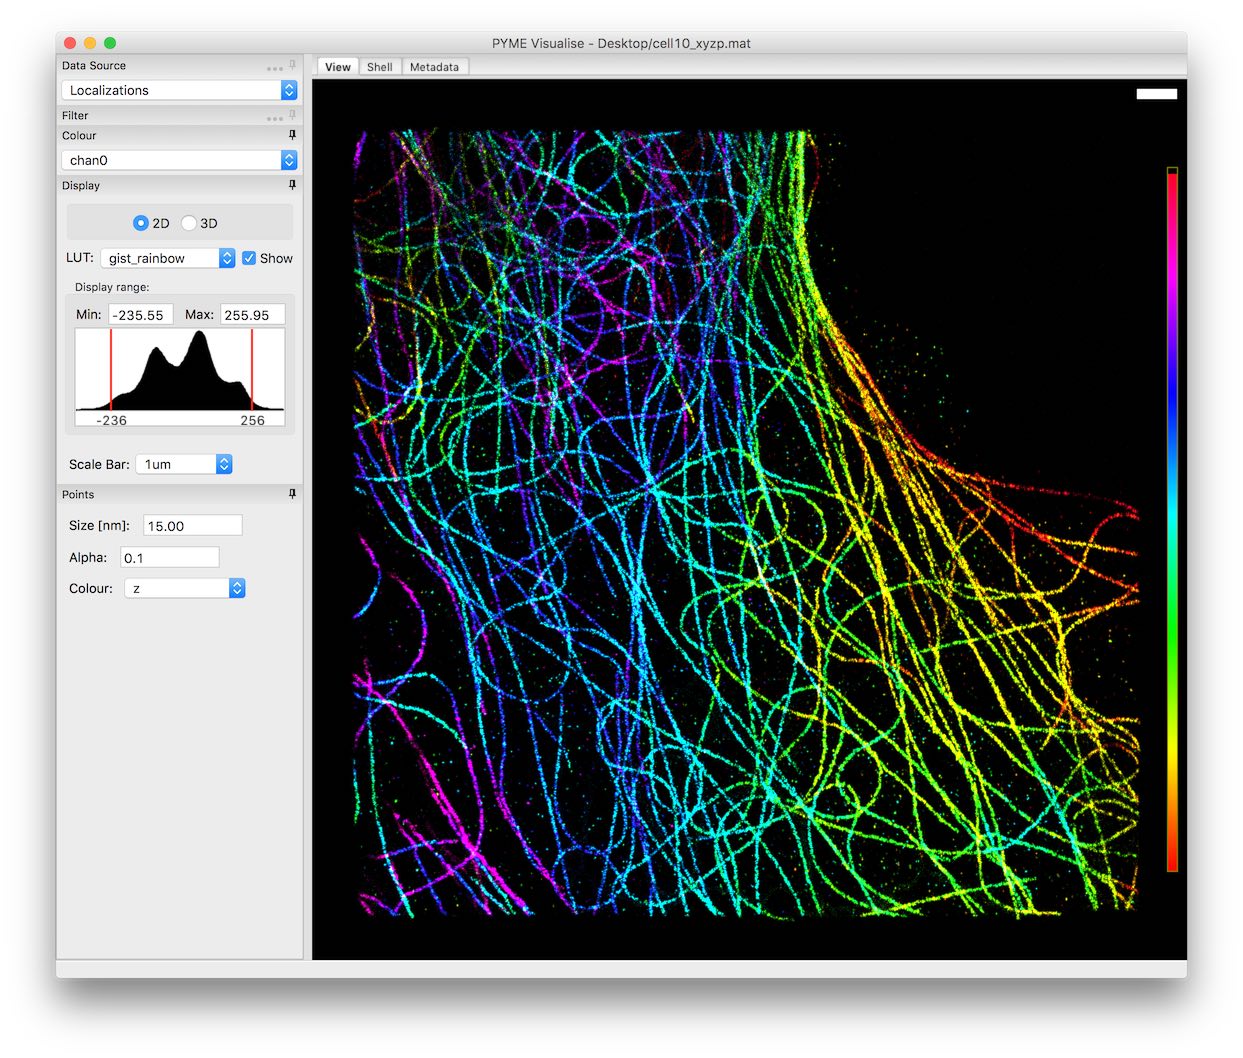This screenshot has height=1058, width=1243.
Task: Click the pin icon on Data Source panel
Action: coord(292,65)
